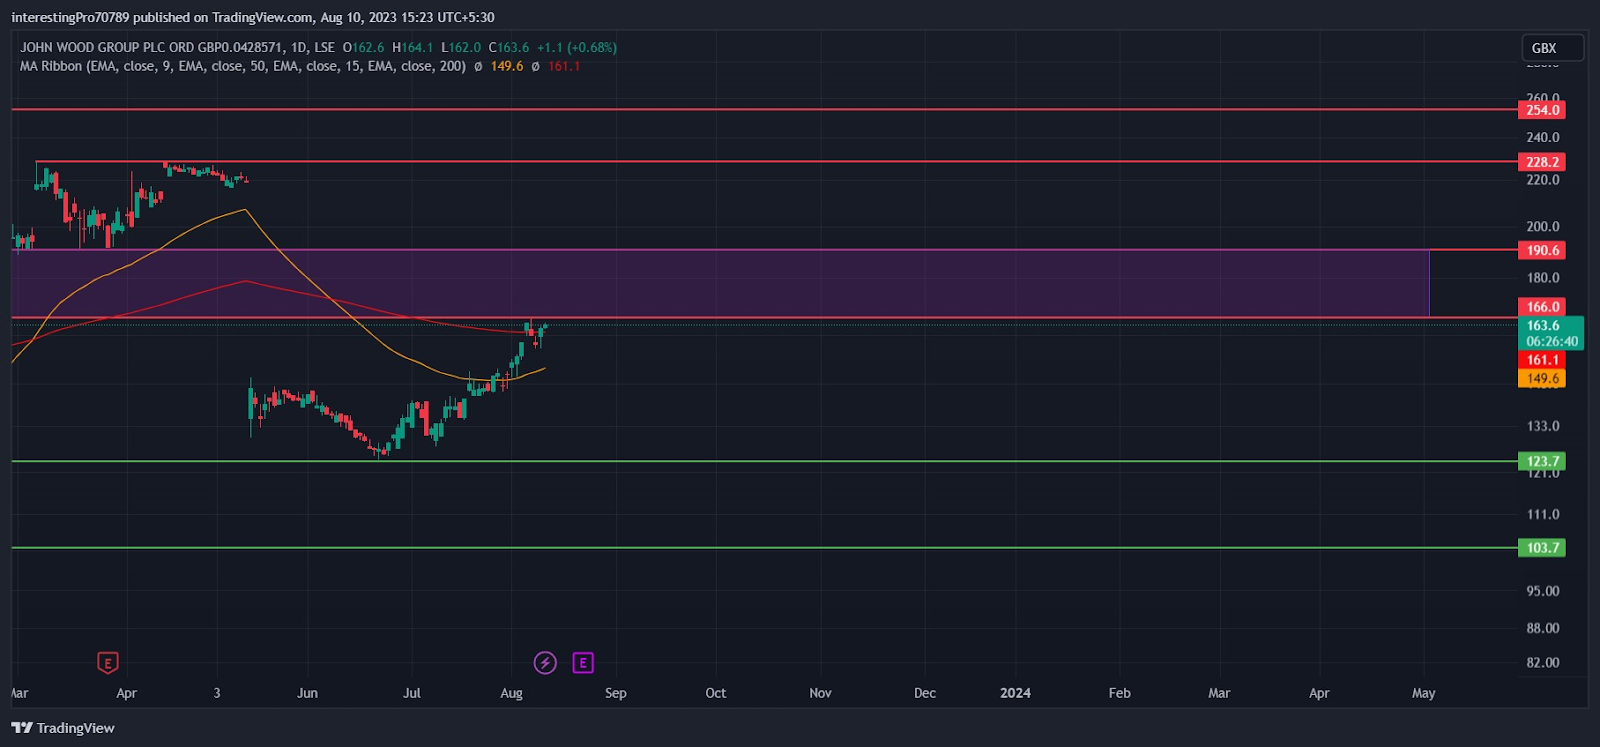
Task: Click the orange 149.6 EMA axis label
Action: [1542, 379]
